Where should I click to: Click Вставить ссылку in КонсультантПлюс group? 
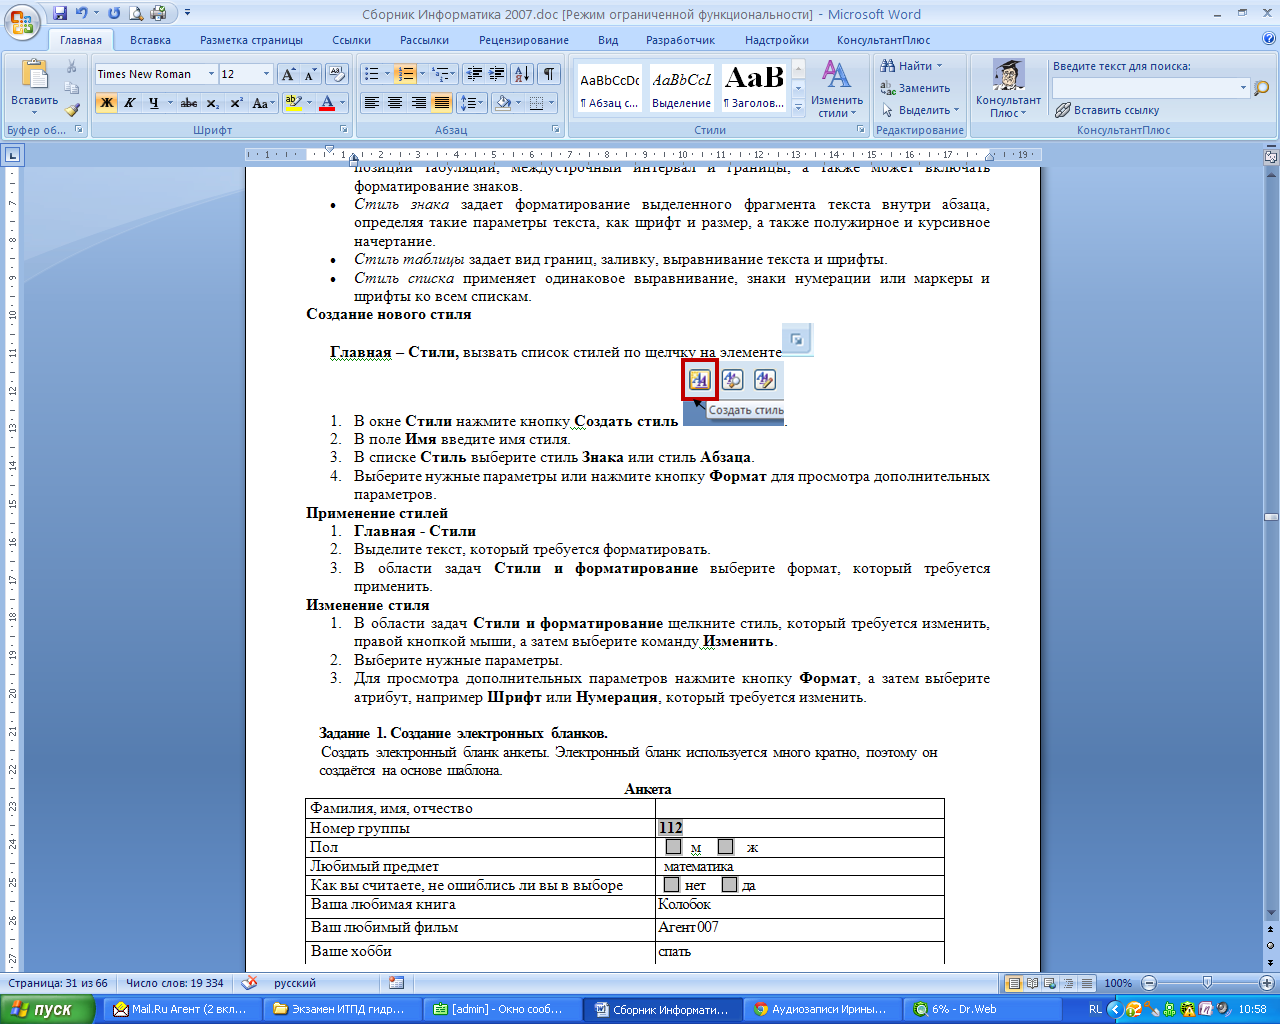click(1107, 110)
